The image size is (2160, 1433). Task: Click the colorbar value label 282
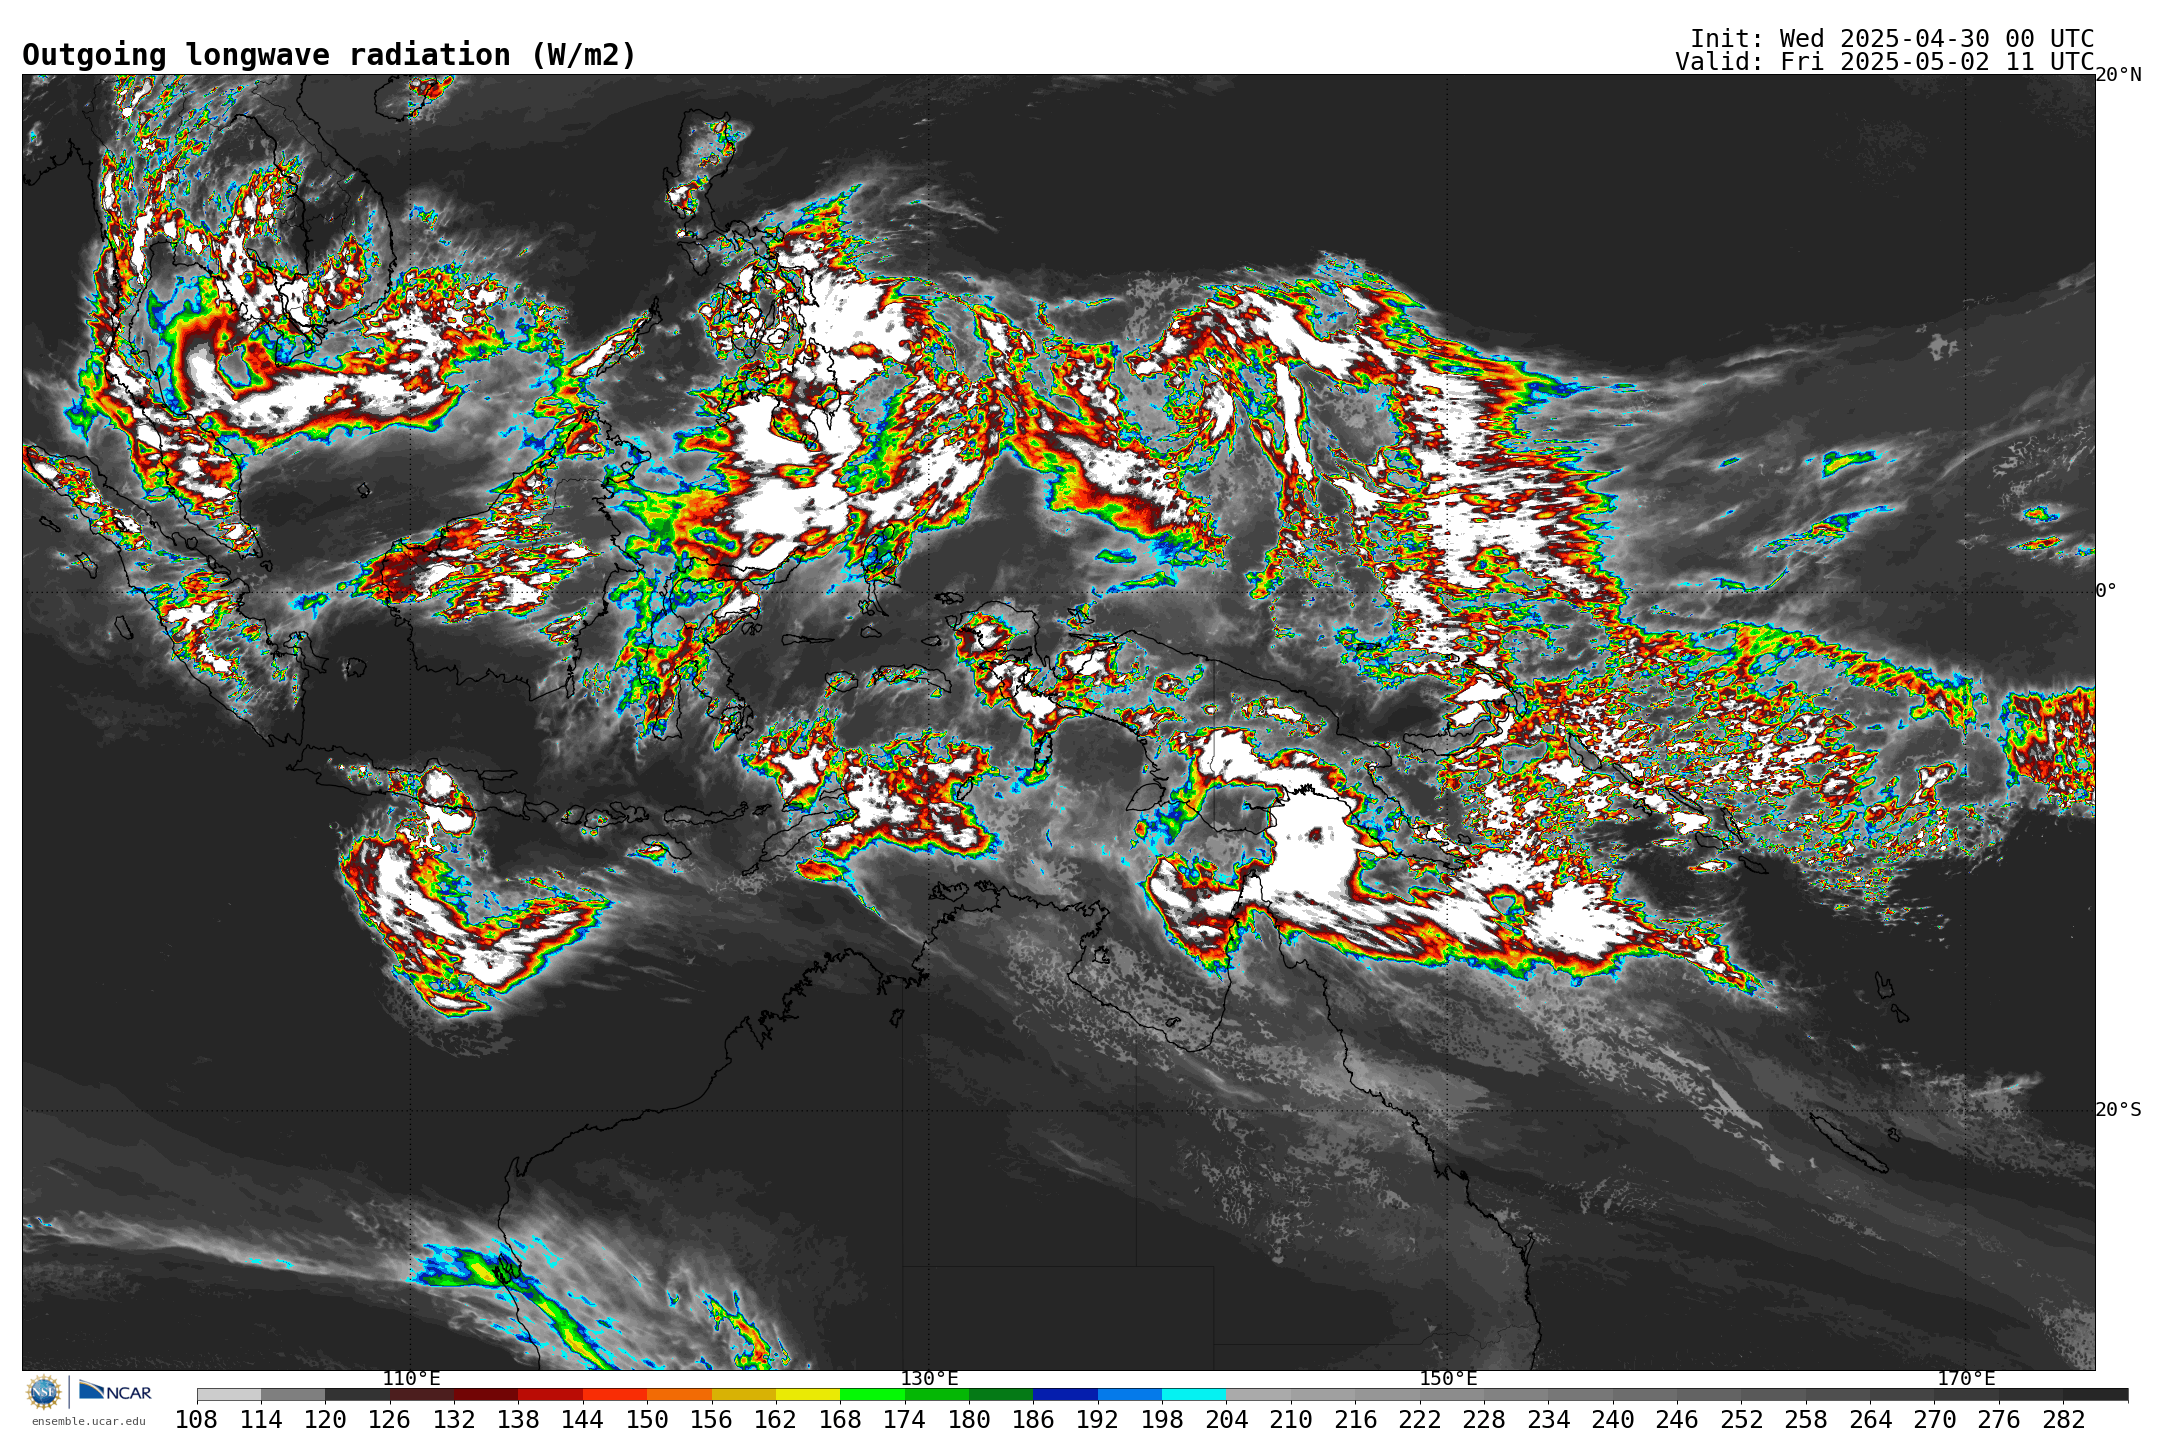tap(2063, 1419)
